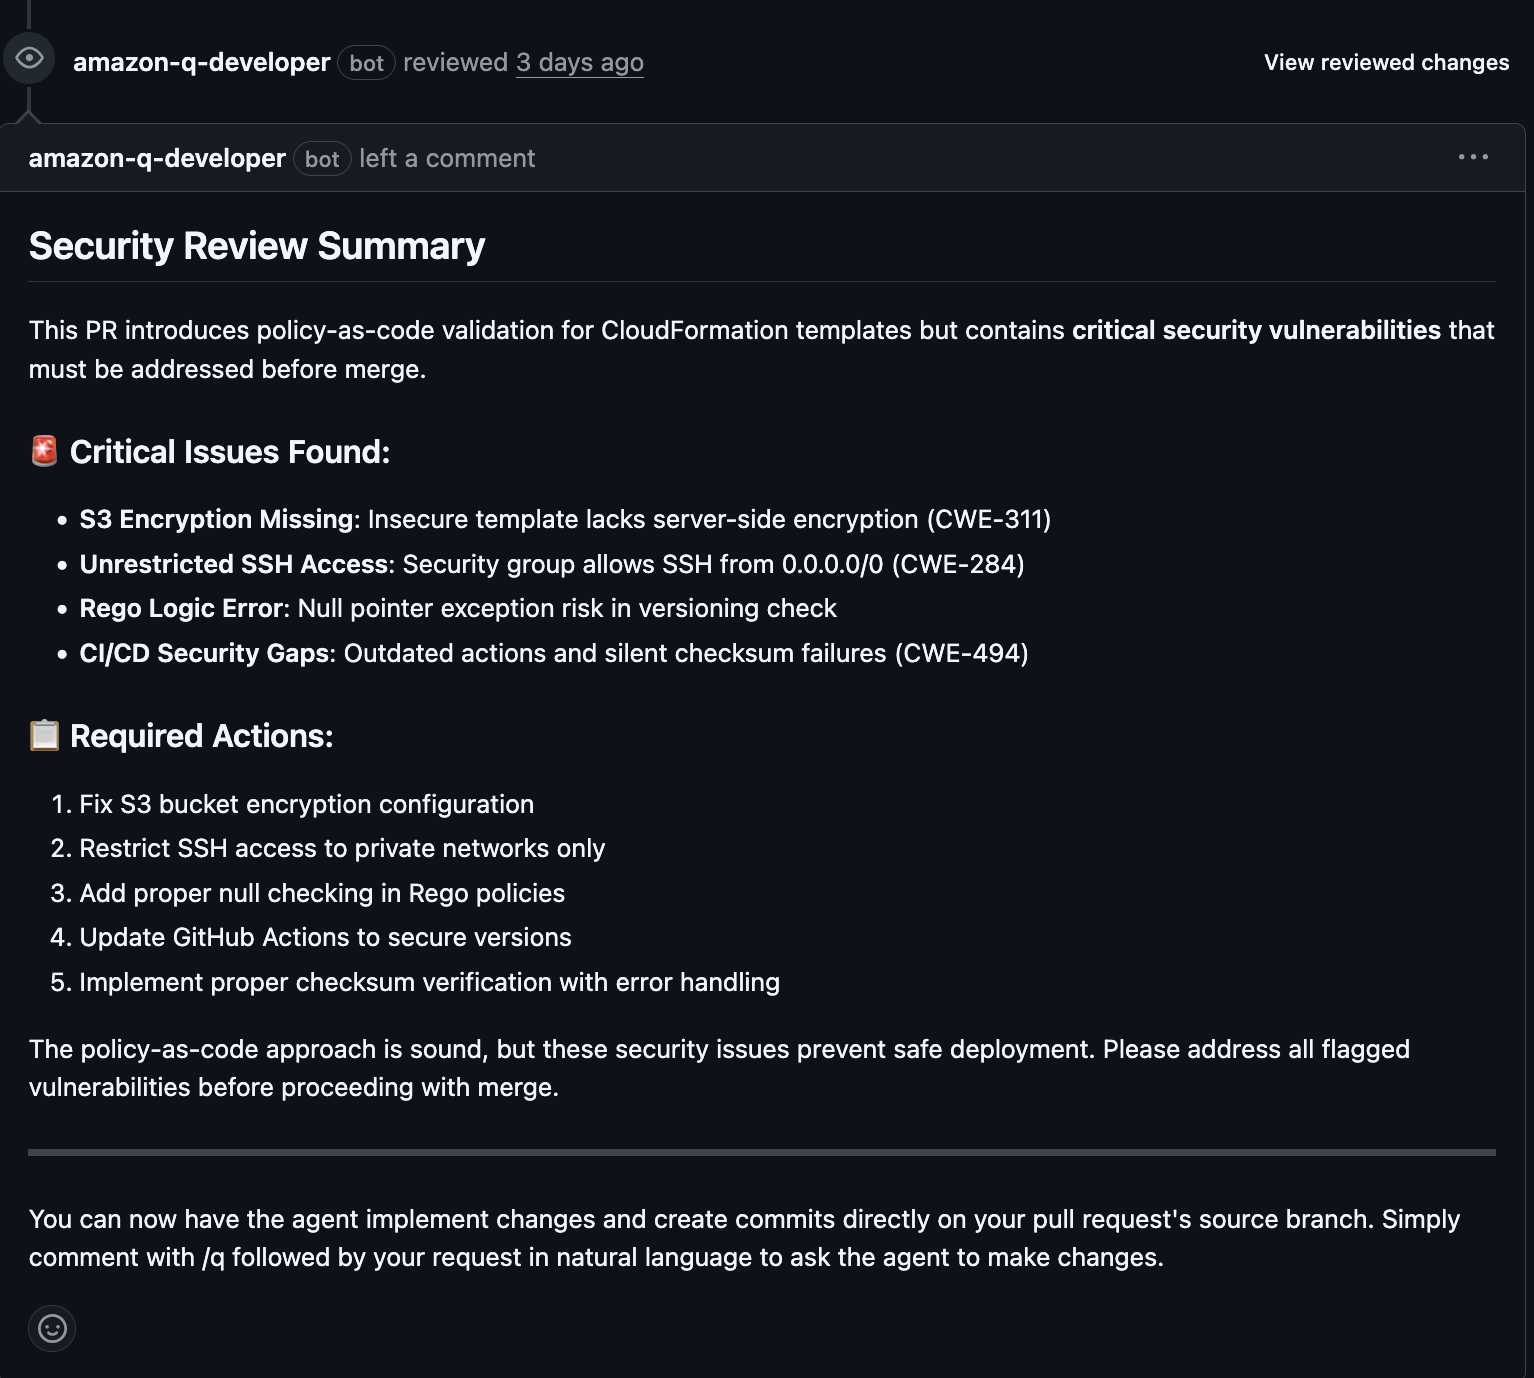Open the comment options kebab menu
This screenshot has width=1534, height=1378.
pos(1474,155)
